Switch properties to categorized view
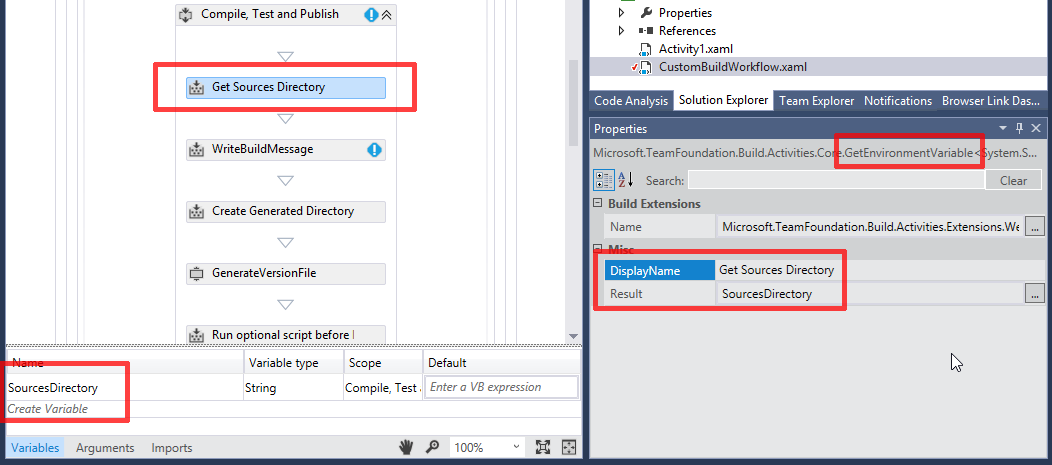 tap(604, 180)
